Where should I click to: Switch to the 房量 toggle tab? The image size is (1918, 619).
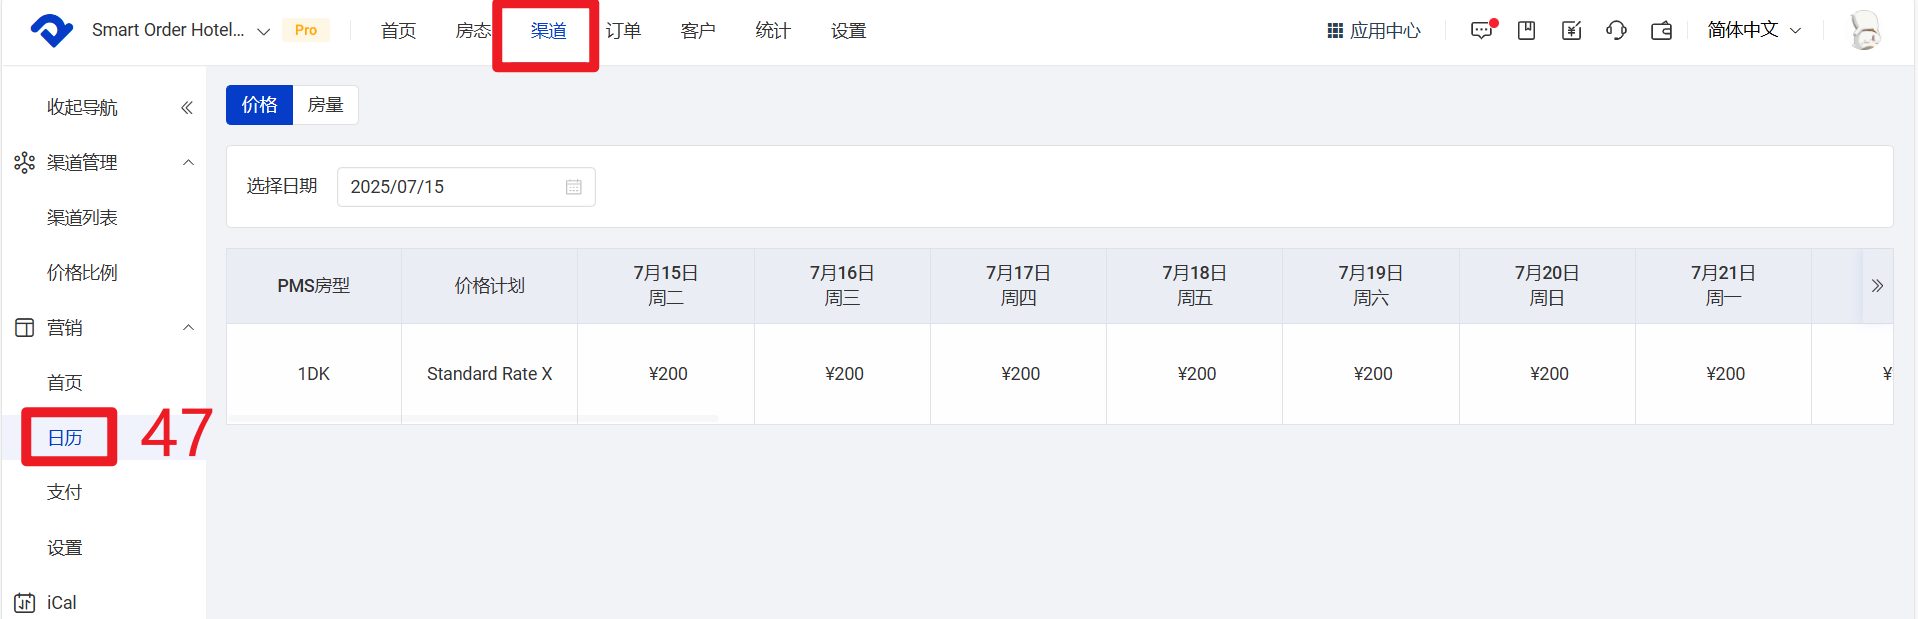(325, 105)
